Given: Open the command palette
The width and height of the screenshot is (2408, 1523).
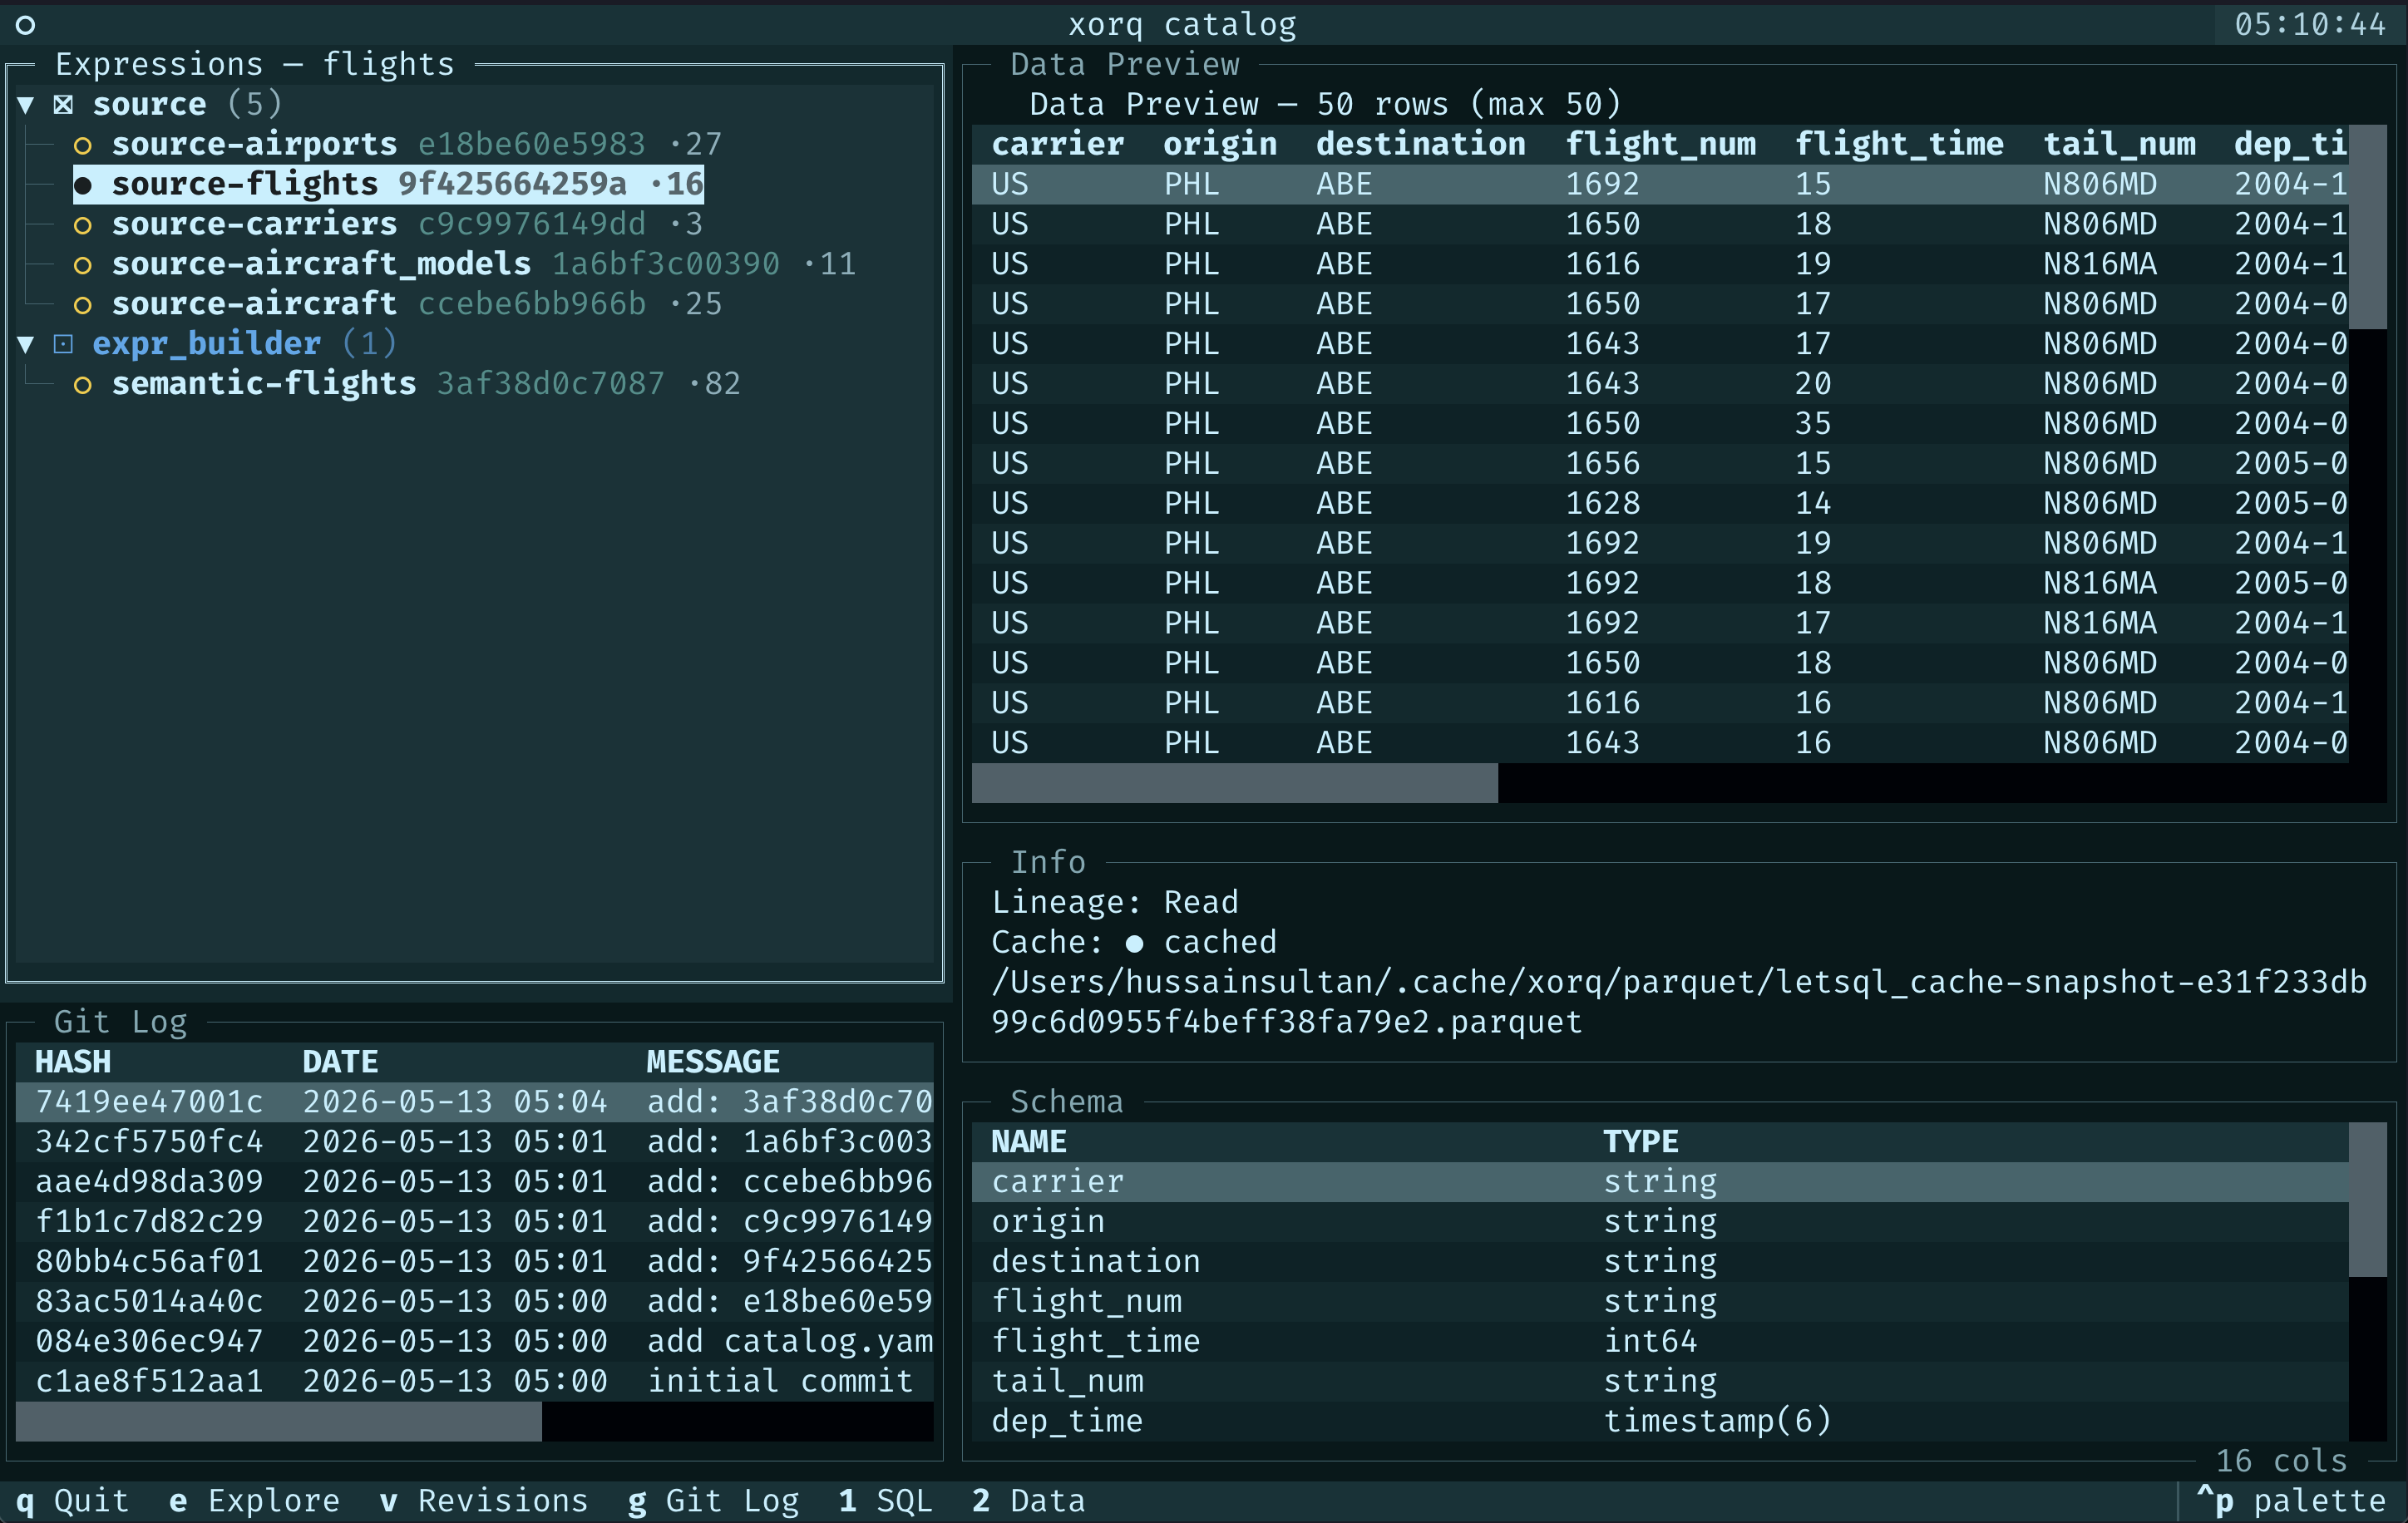Looking at the screenshot, I should (2291, 1501).
